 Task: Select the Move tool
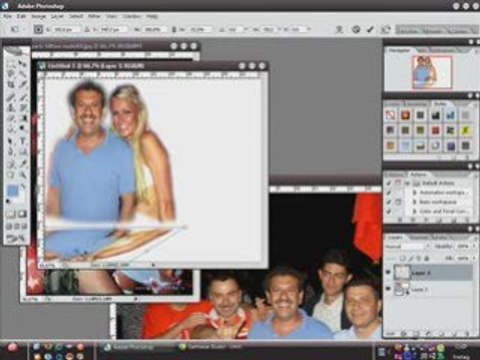click(x=23, y=63)
